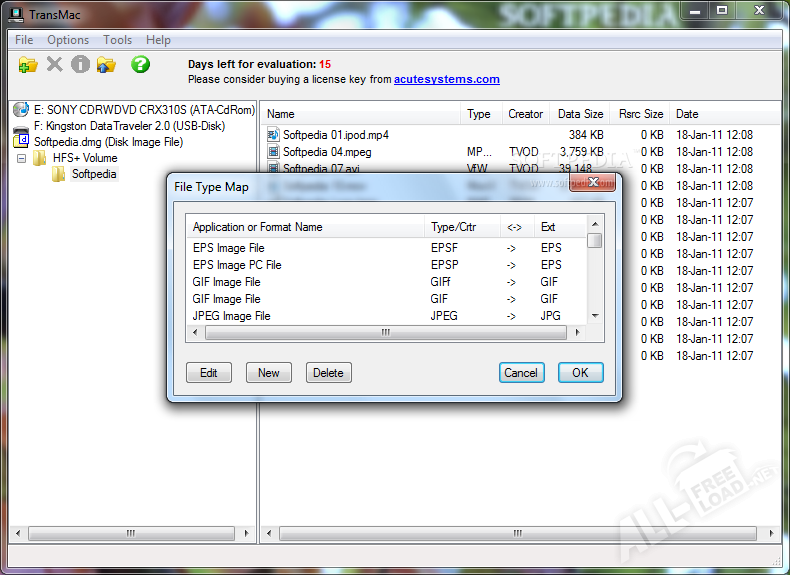
Task: Select the JPEG Image File row
Action: point(232,316)
